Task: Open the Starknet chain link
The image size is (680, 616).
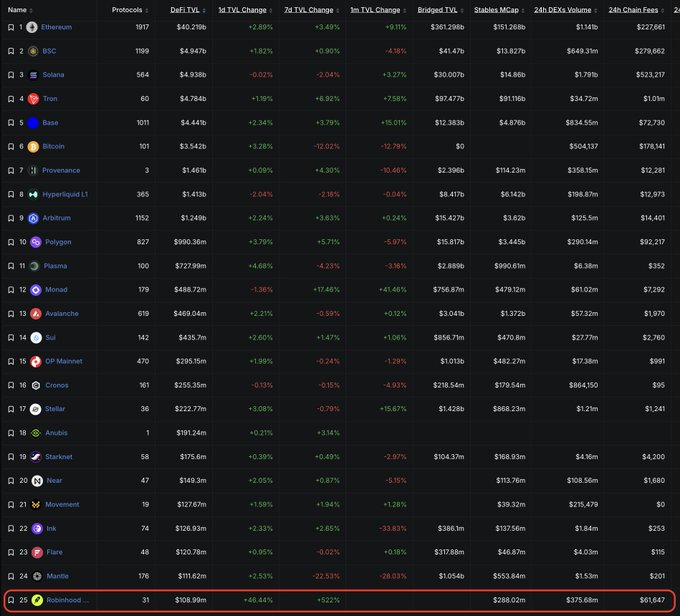Action: point(59,457)
